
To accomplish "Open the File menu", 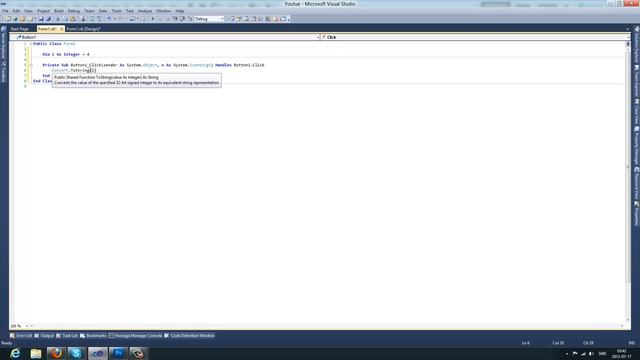I will (5, 11).
